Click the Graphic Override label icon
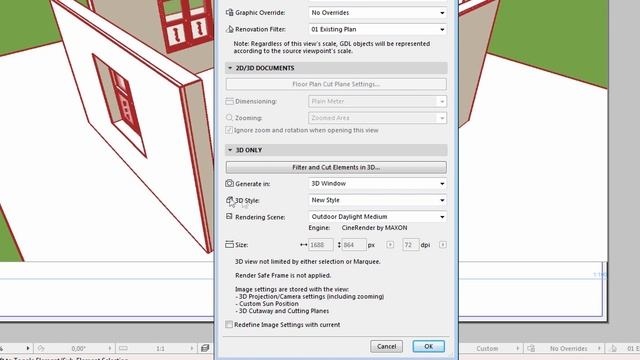Screen dimensions: 640x360 [229, 13]
